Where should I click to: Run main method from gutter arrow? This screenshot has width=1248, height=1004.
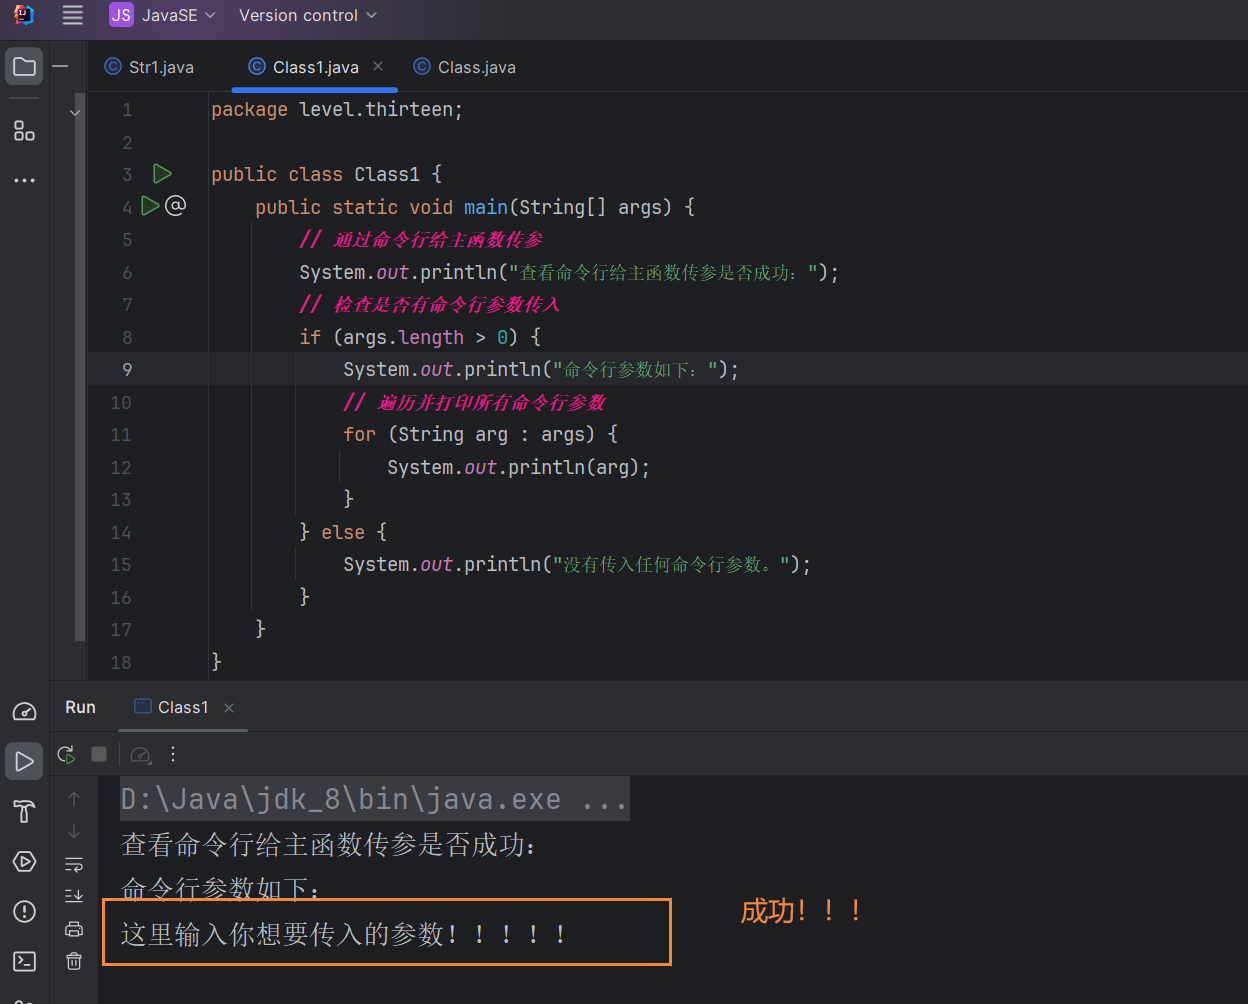coord(150,206)
